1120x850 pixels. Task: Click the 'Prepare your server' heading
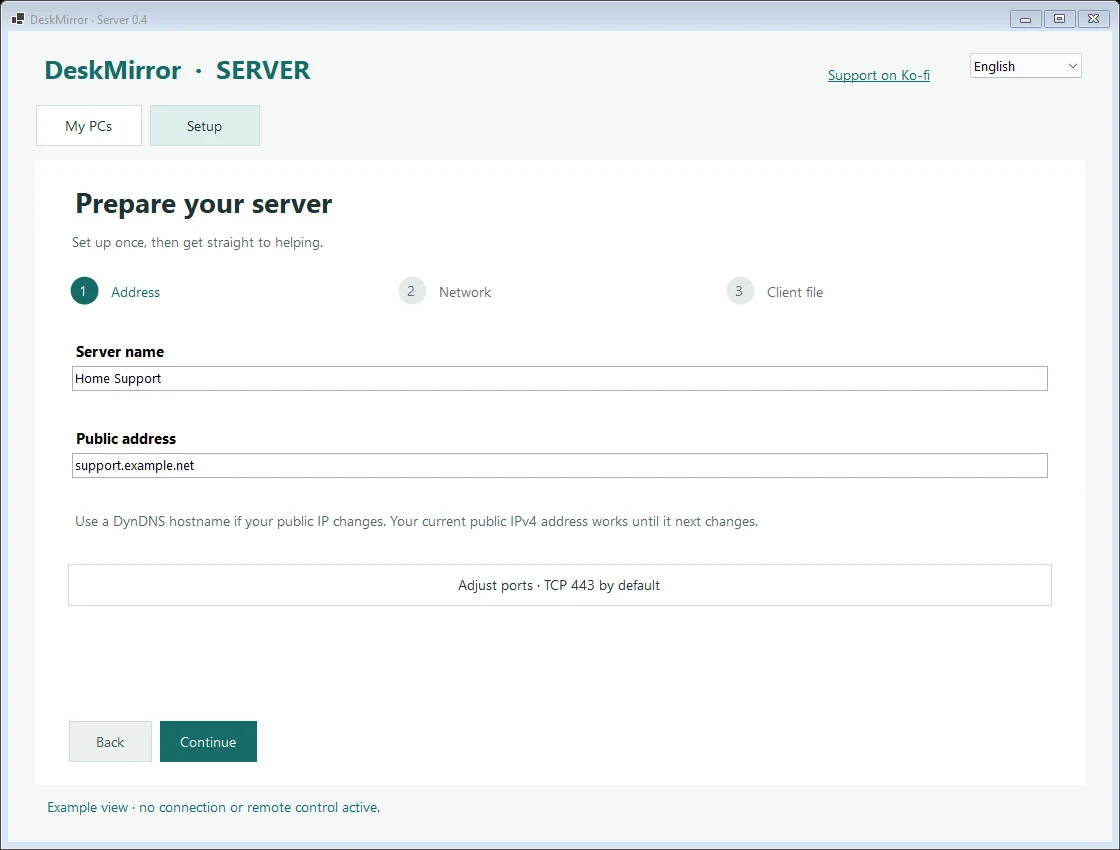point(204,204)
